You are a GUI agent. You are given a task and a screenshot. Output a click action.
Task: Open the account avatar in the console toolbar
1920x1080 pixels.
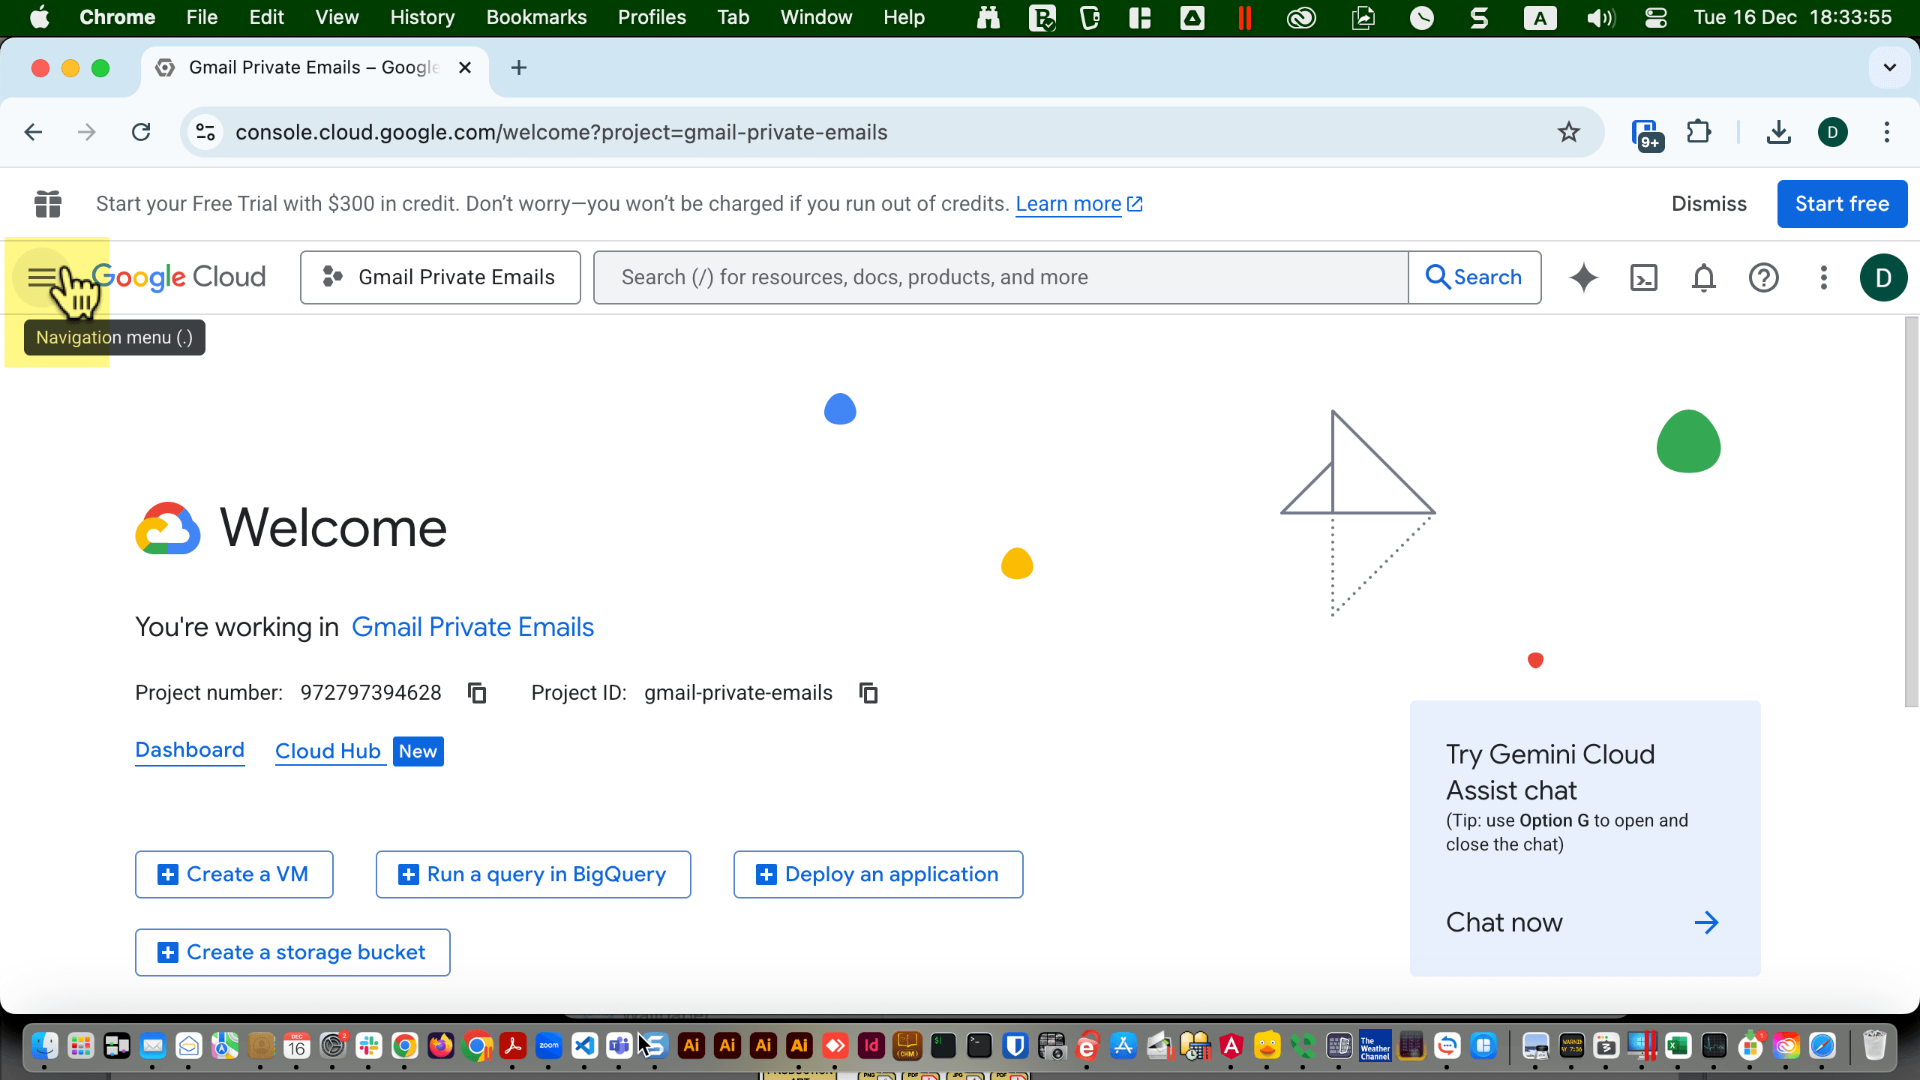(1884, 278)
